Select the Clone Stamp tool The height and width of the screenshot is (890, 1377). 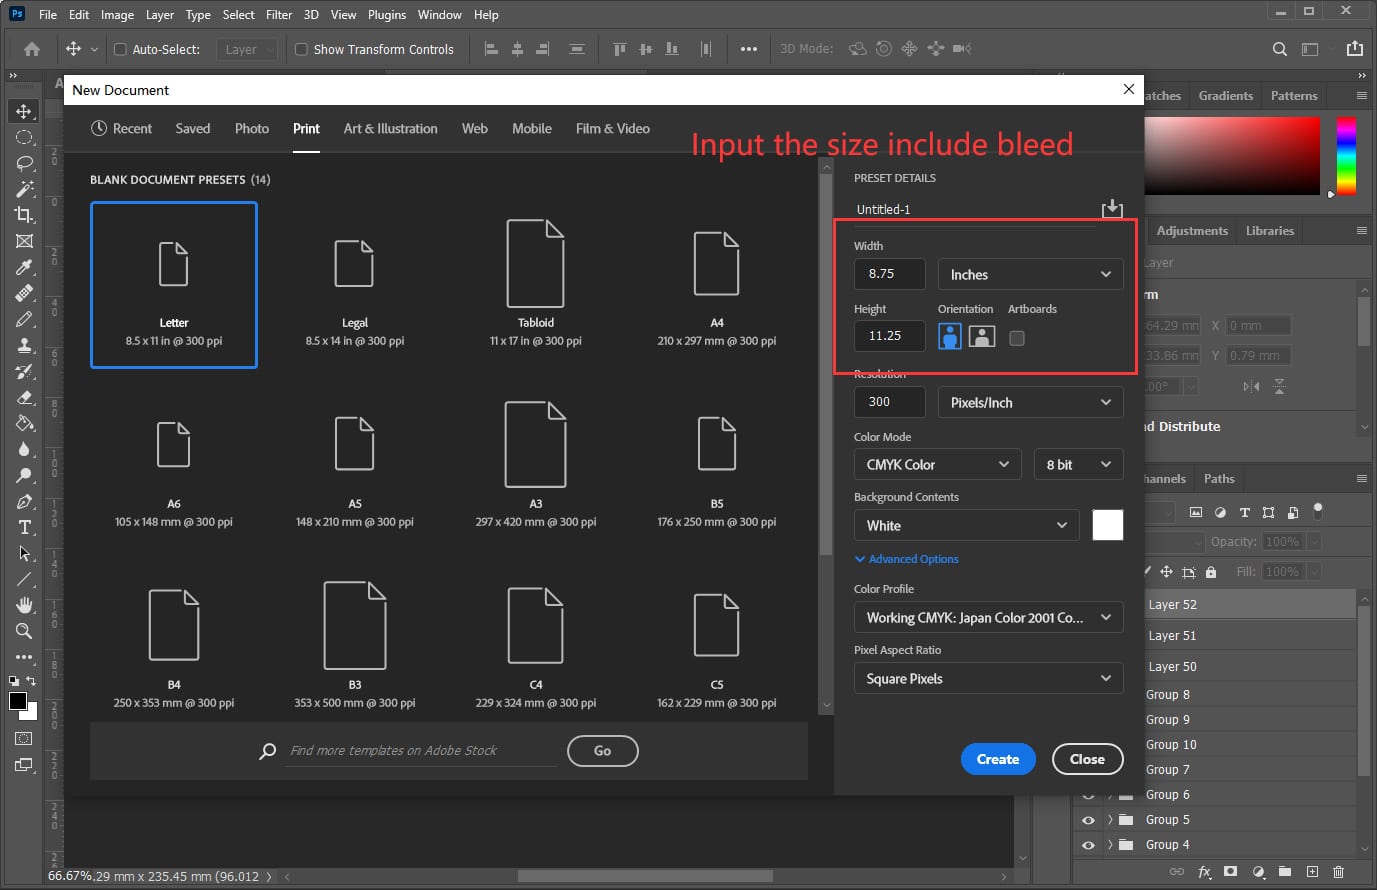(x=24, y=345)
